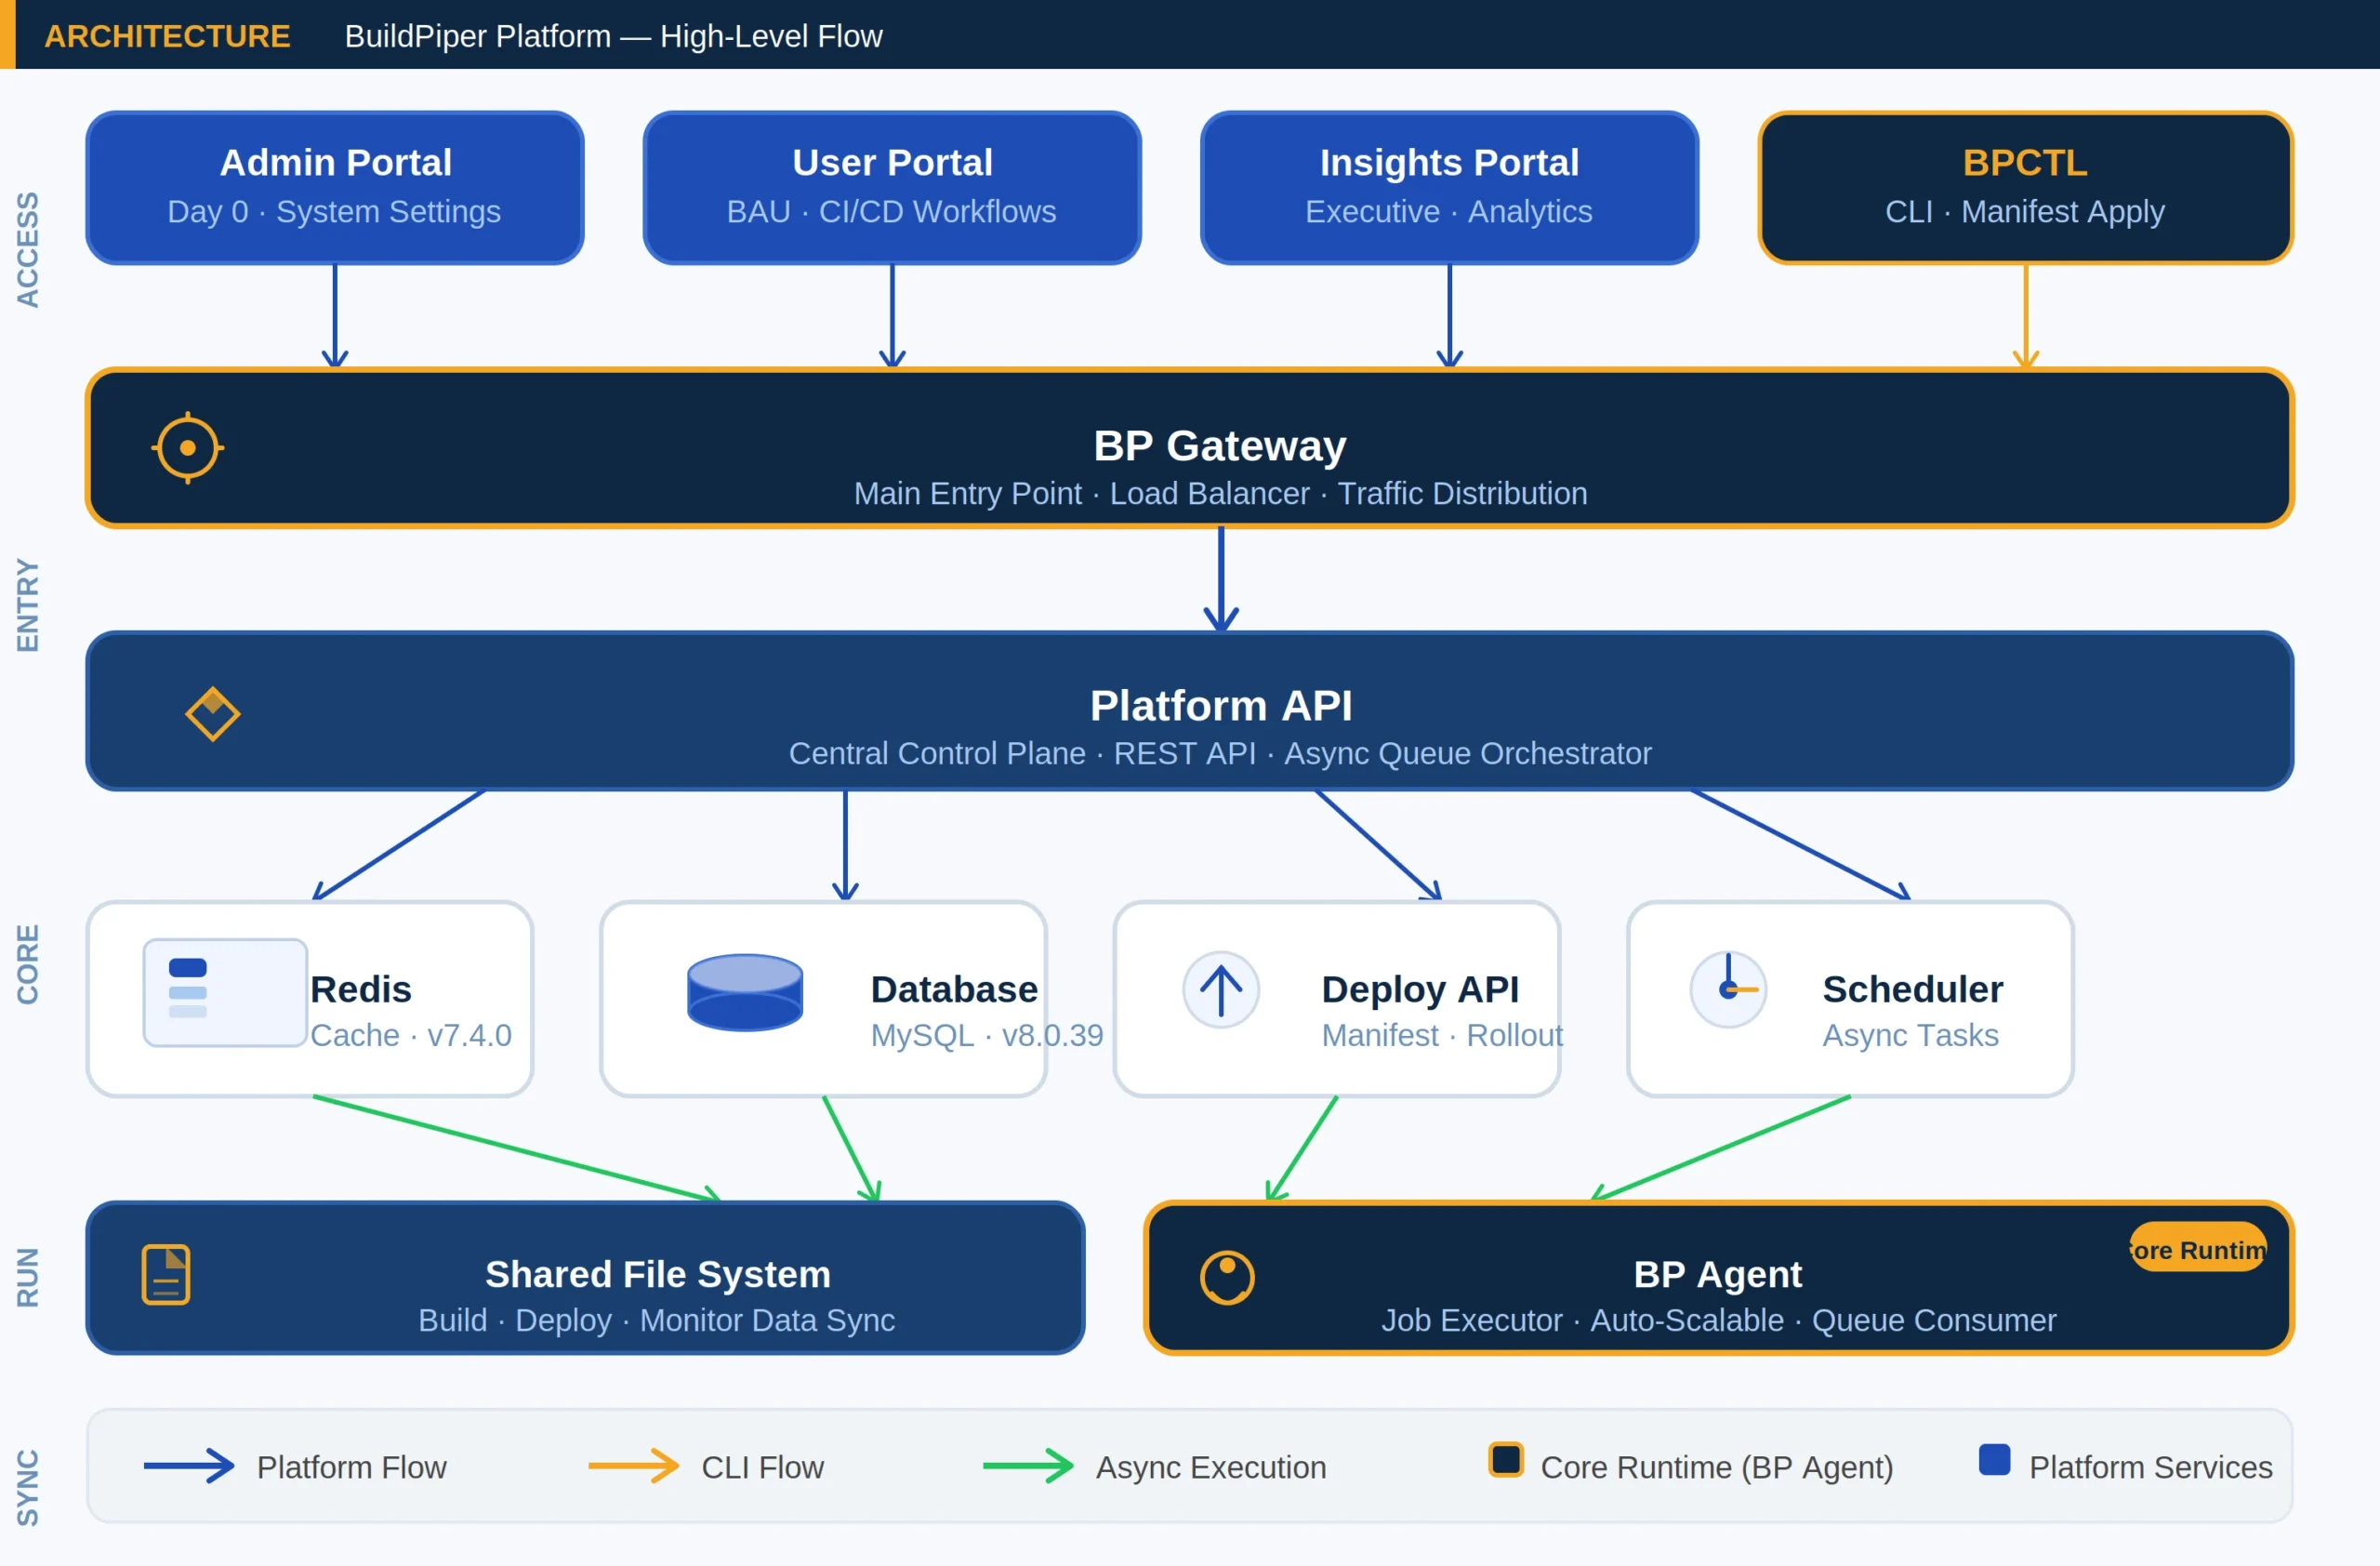Screen dimensions: 2380x1566
Task: Open the ARCHITECTURE header tab
Action: [167, 36]
